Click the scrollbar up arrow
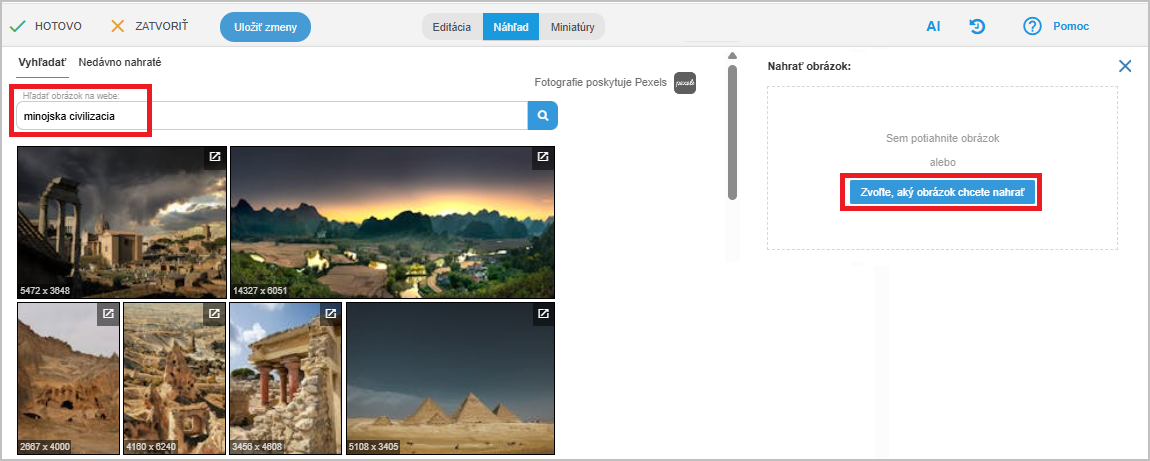The width and height of the screenshot is (1150, 461). point(731,56)
